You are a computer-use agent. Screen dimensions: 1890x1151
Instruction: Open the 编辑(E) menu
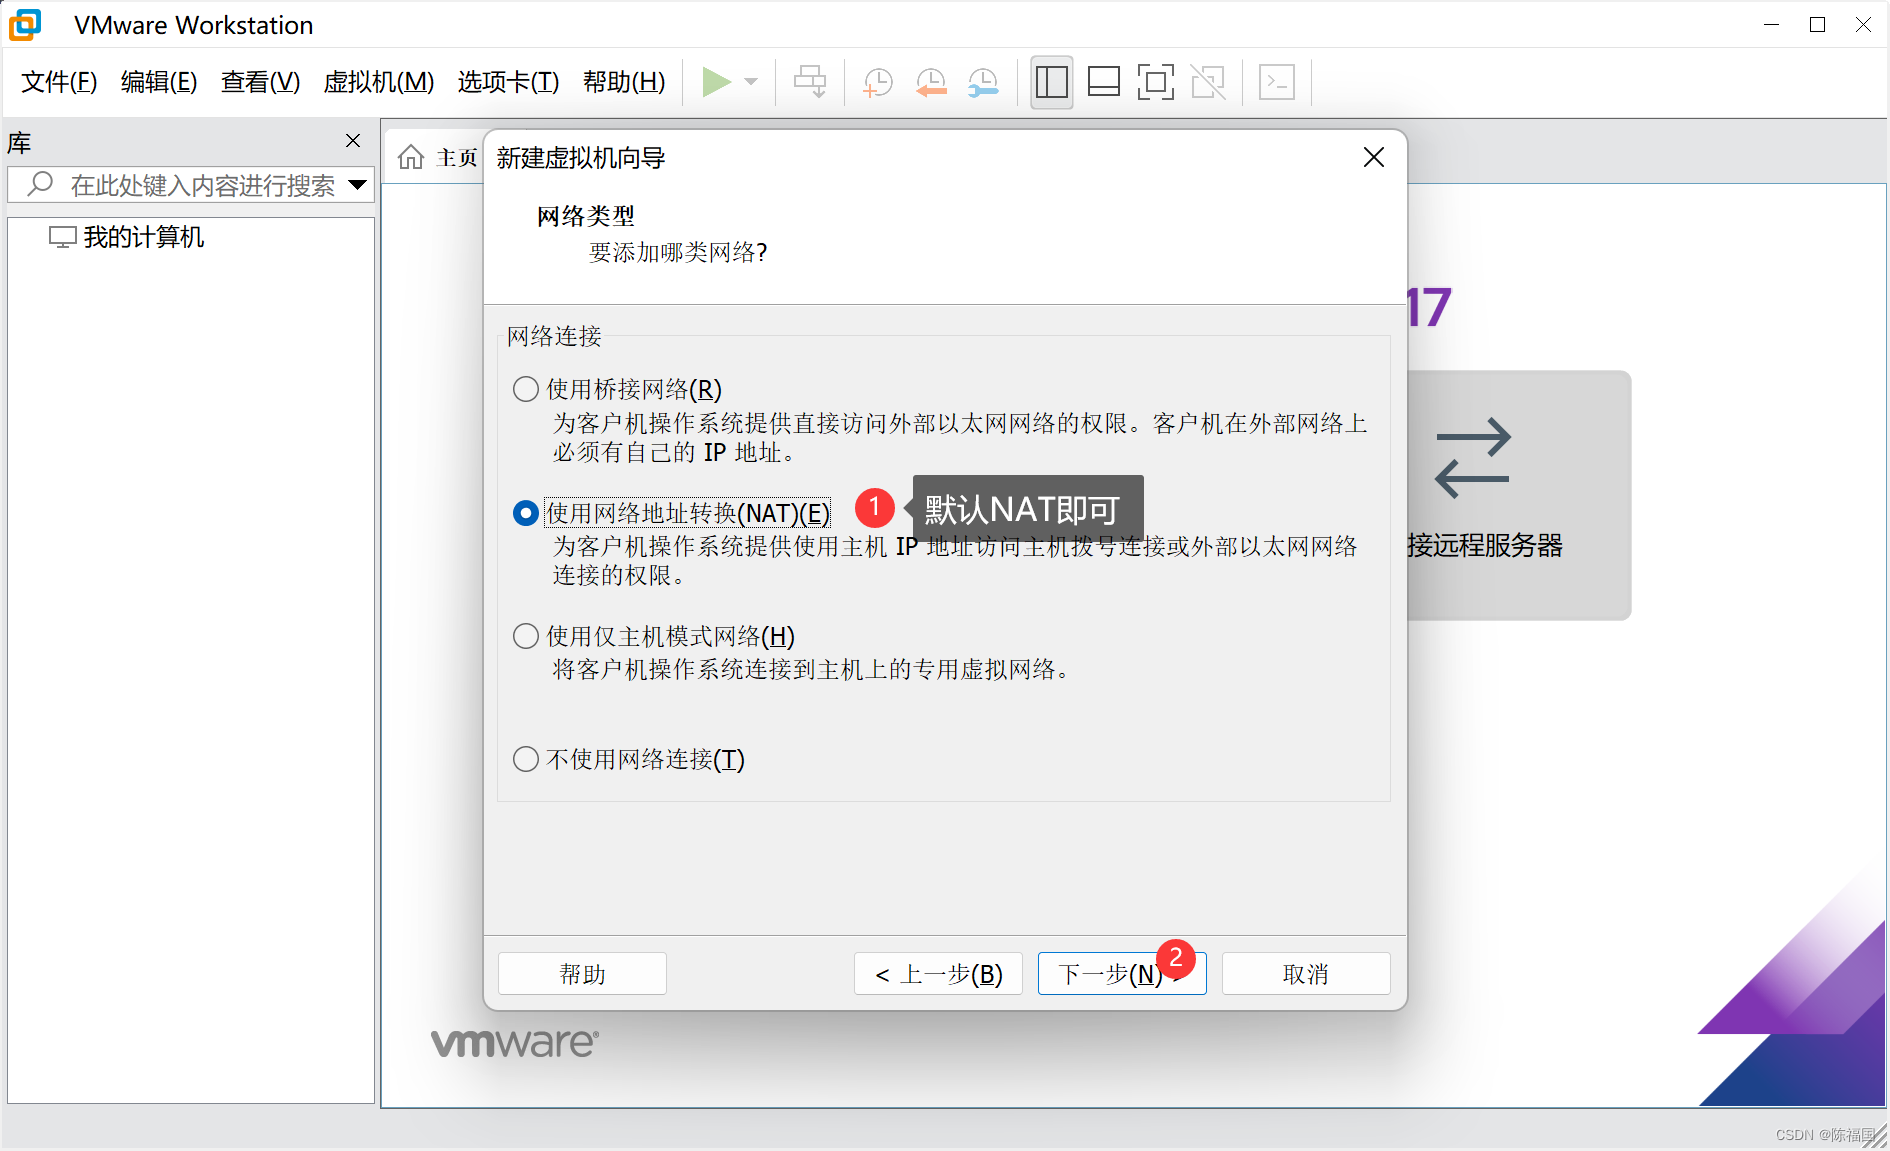click(159, 82)
